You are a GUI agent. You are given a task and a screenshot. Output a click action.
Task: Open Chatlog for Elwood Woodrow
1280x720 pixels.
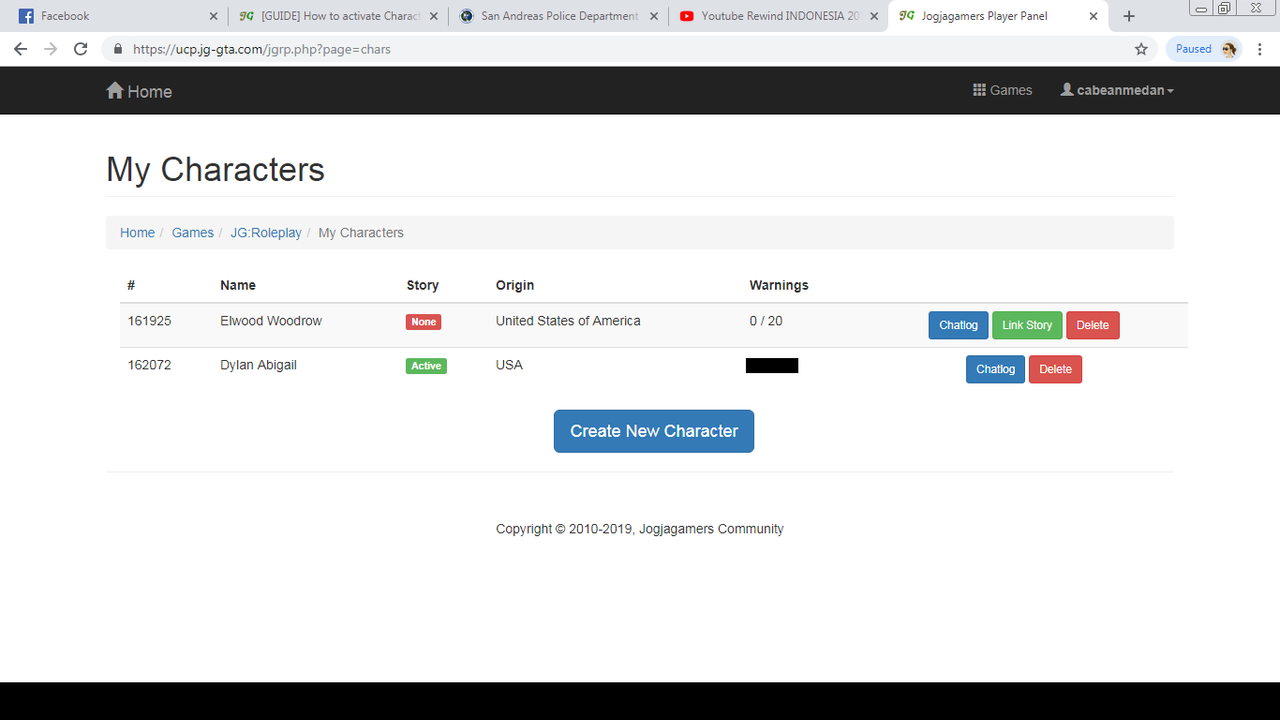pyautogui.click(x=958, y=325)
